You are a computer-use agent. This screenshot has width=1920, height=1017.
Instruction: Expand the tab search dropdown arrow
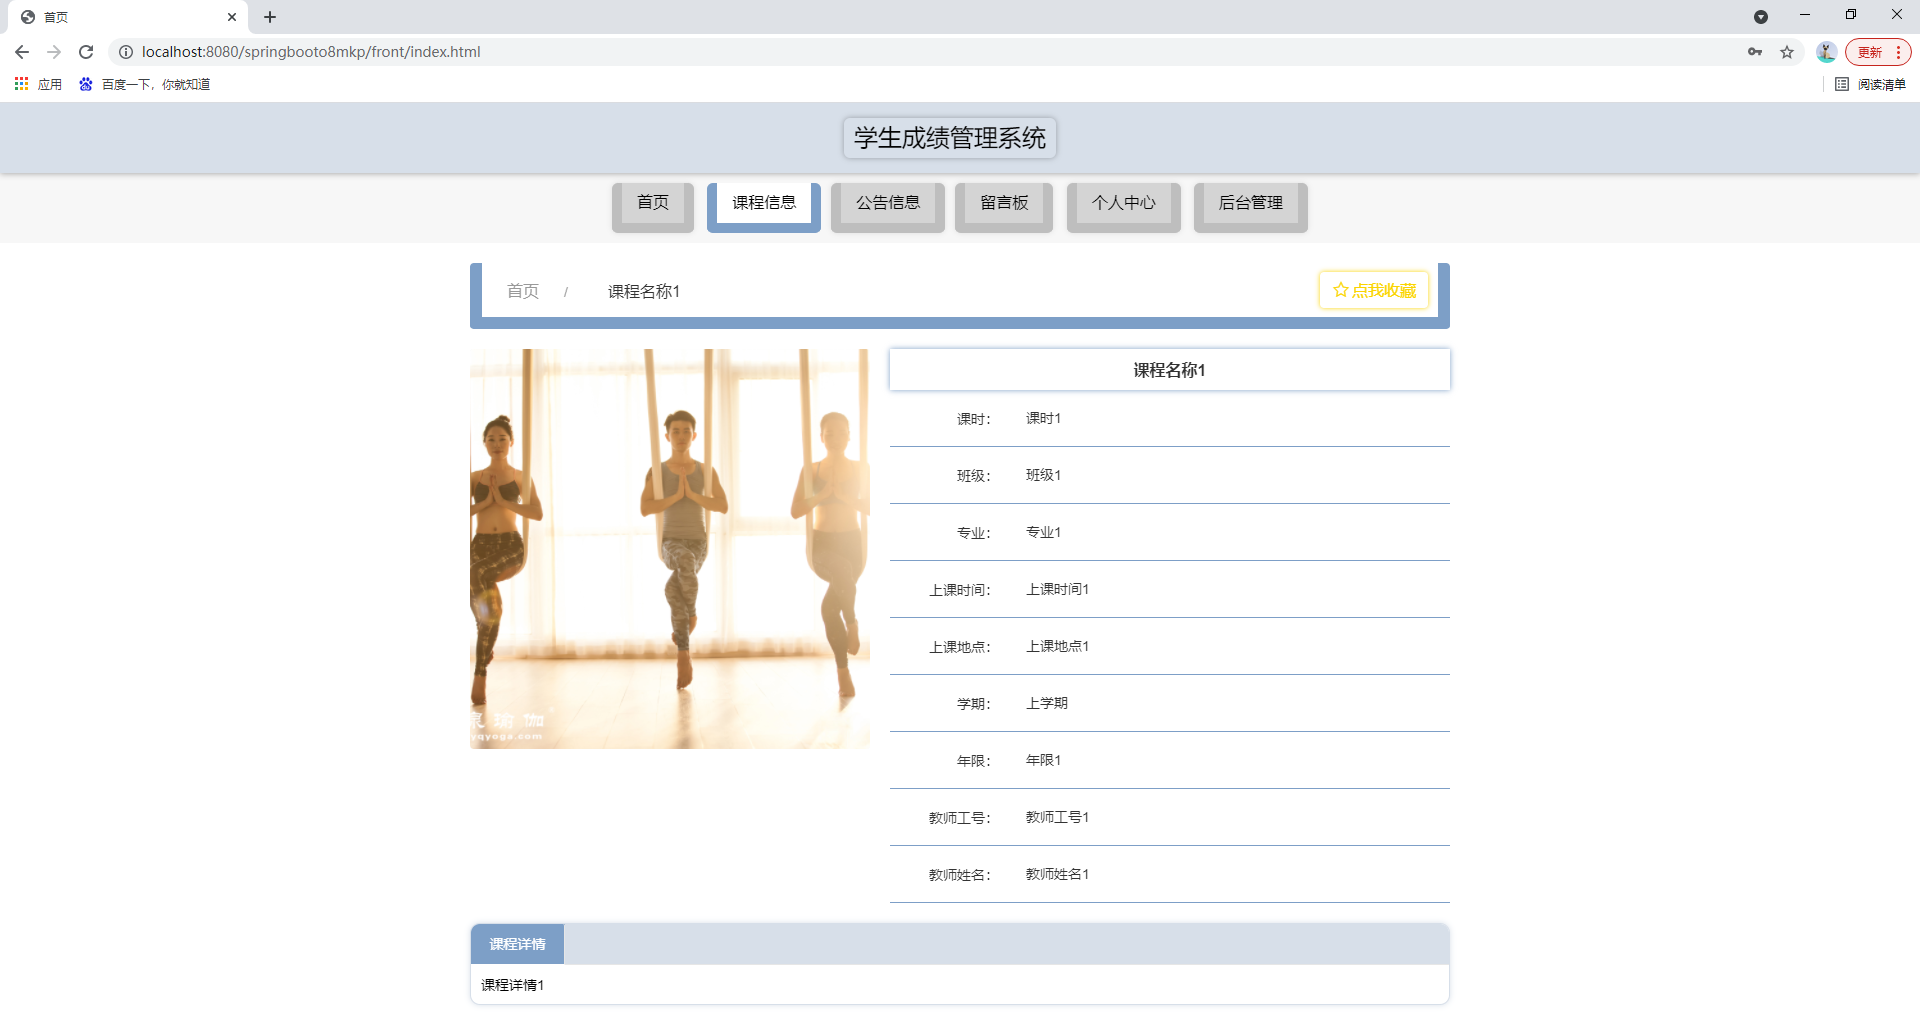click(1761, 17)
